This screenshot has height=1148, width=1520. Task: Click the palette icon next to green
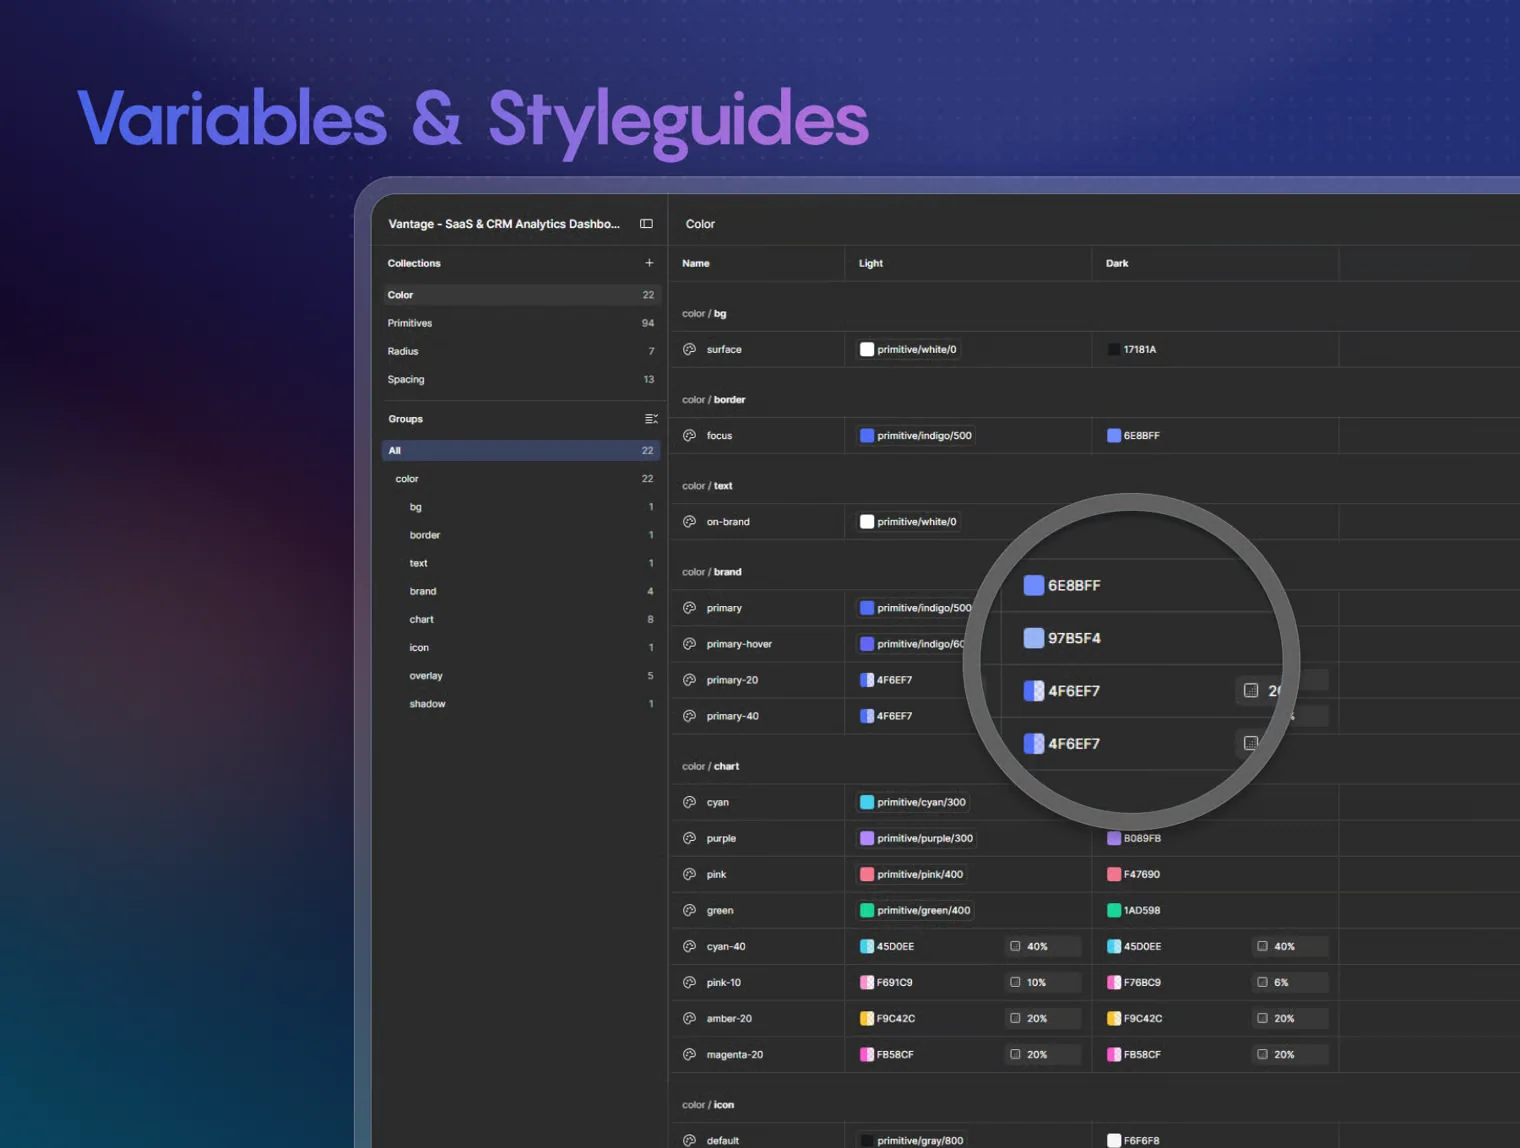pos(689,910)
